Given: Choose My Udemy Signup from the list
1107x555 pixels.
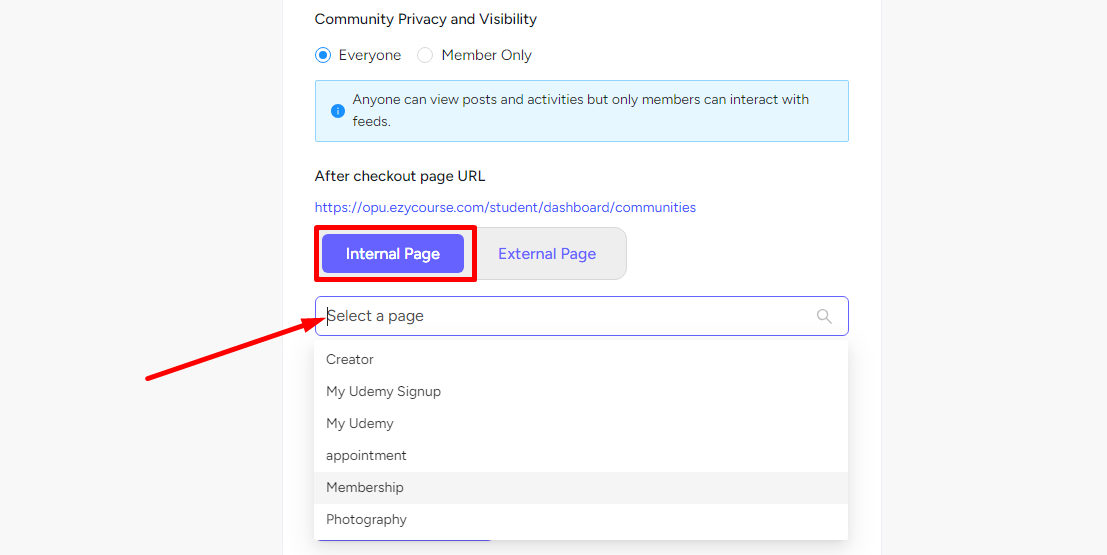Looking at the screenshot, I should click(x=581, y=391).
